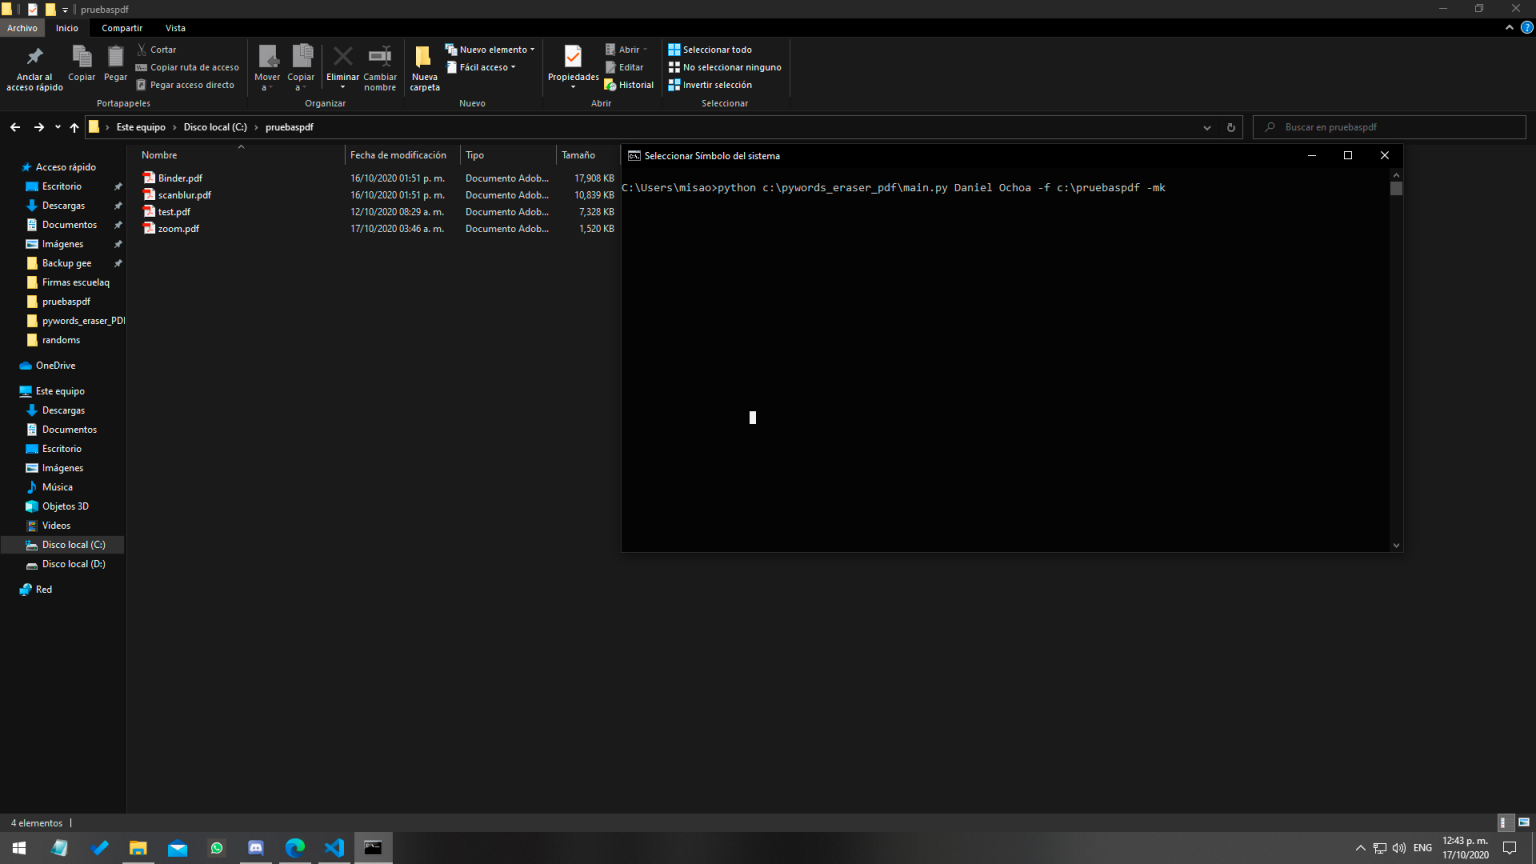This screenshot has width=1536, height=864.
Task: Open address bar history dropdown
Action: tap(1207, 127)
